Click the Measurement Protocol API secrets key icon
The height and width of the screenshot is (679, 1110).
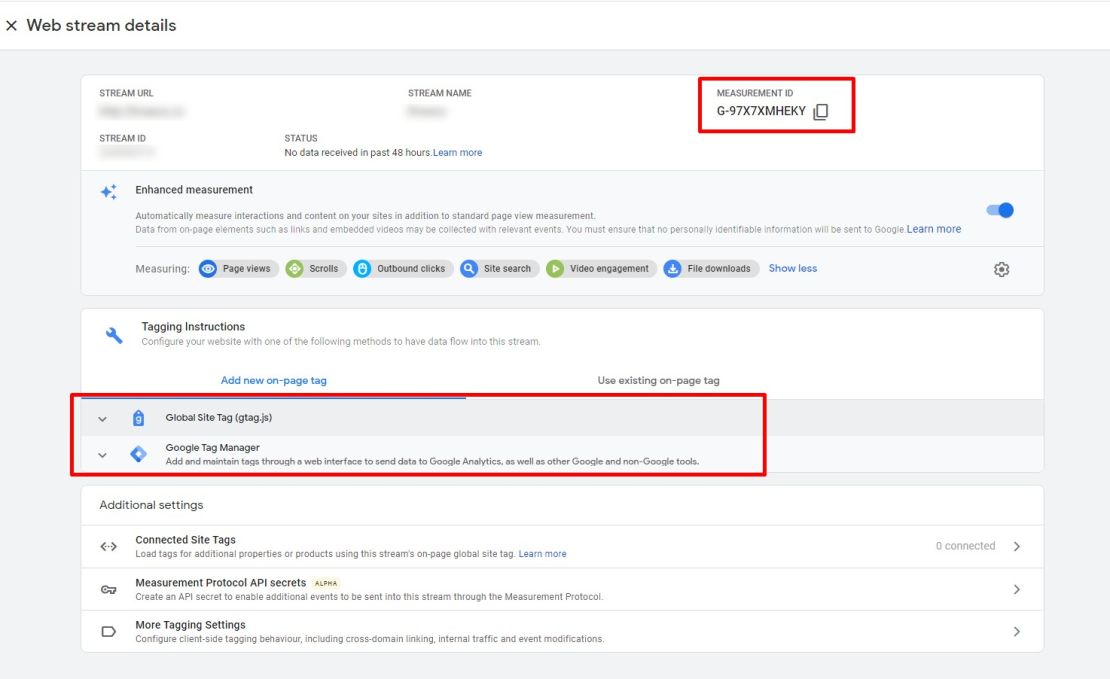pos(108,589)
